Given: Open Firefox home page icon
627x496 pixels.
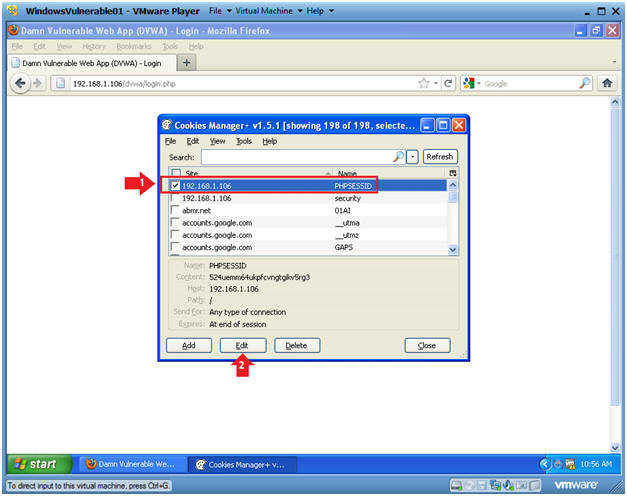Looking at the screenshot, I should [607, 83].
